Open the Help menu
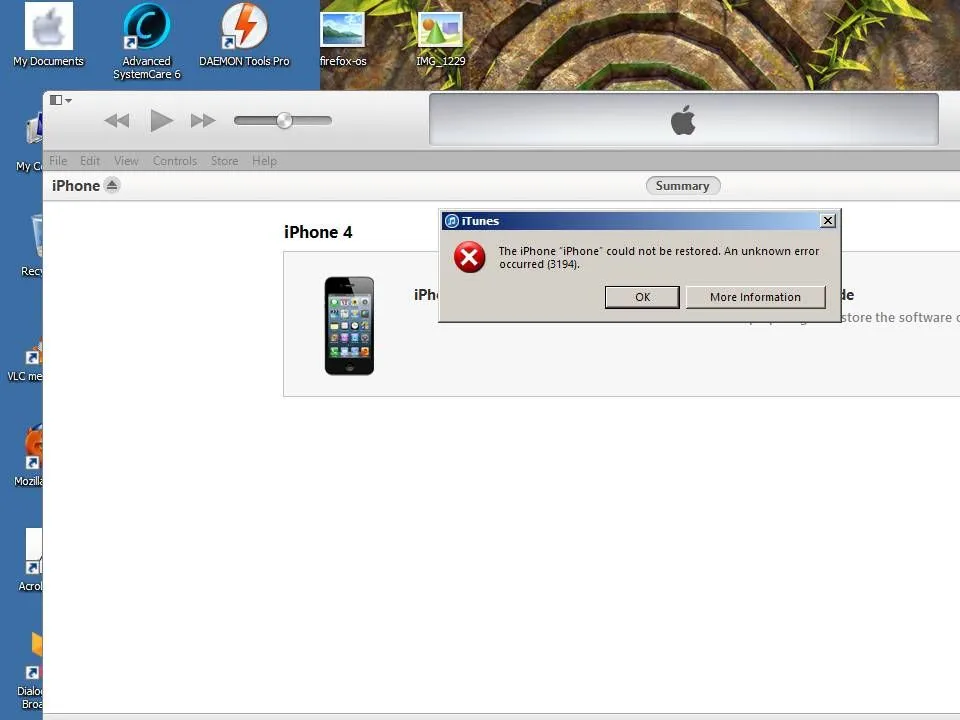The width and height of the screenshot is (960, 720). point(264,161)
